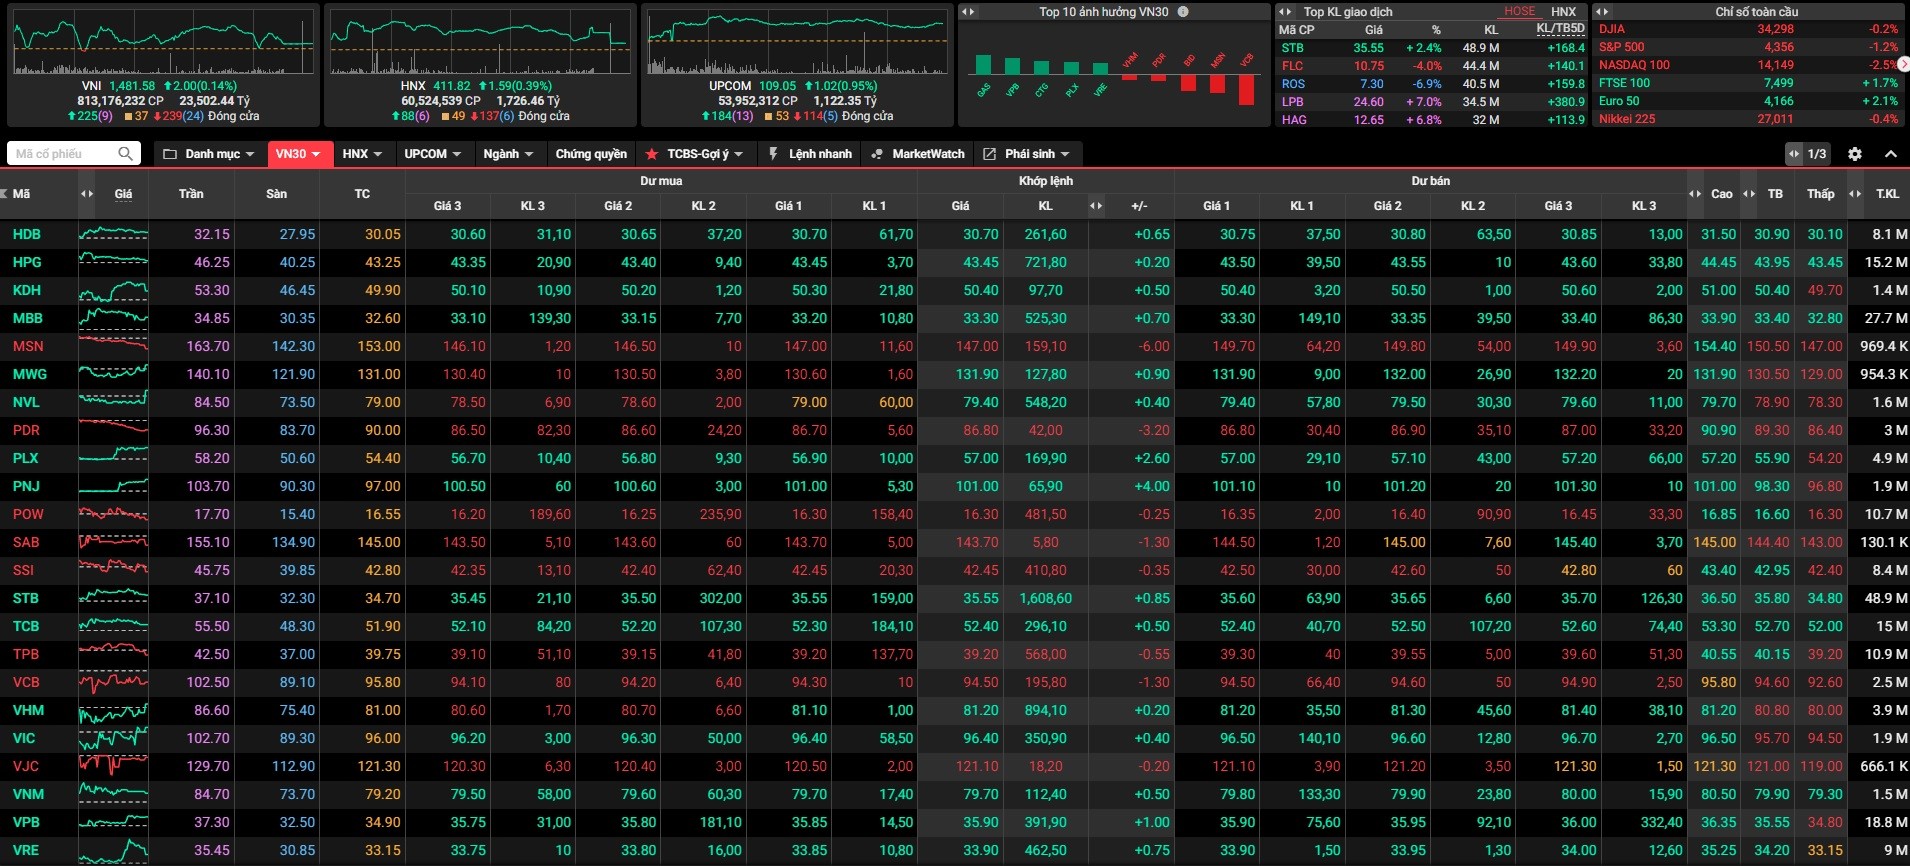
Task: Select FLC in Top KL giao dịch
Action: (1293, 66)
